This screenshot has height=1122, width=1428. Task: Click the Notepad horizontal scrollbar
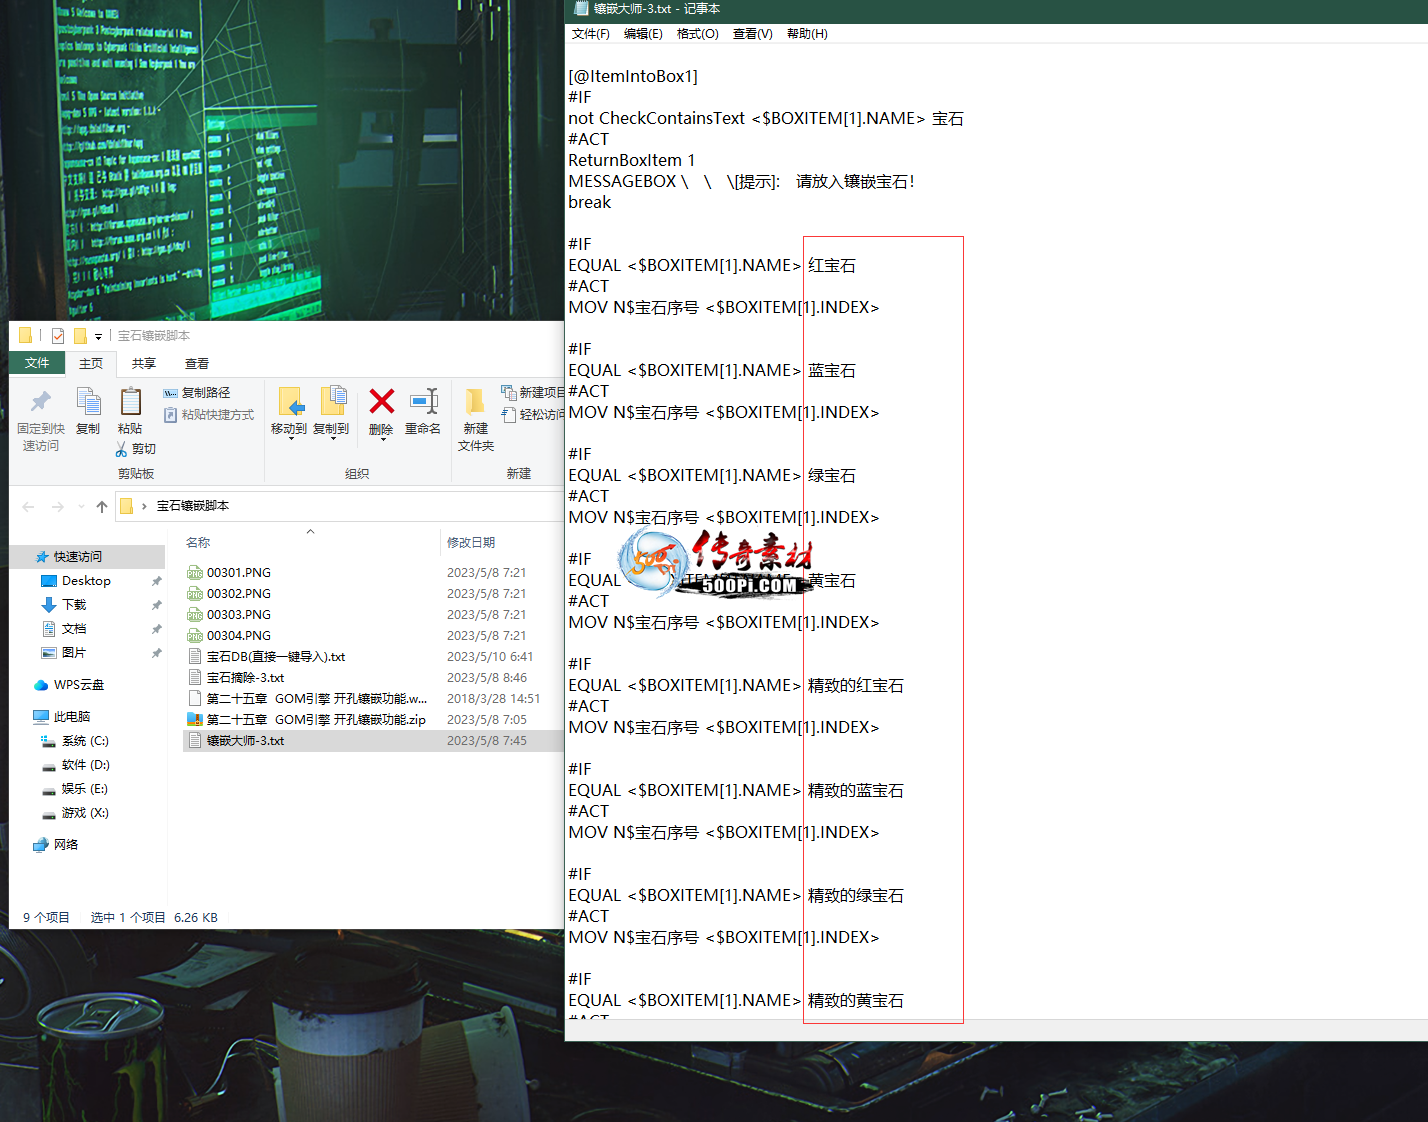coord(996,1030)
